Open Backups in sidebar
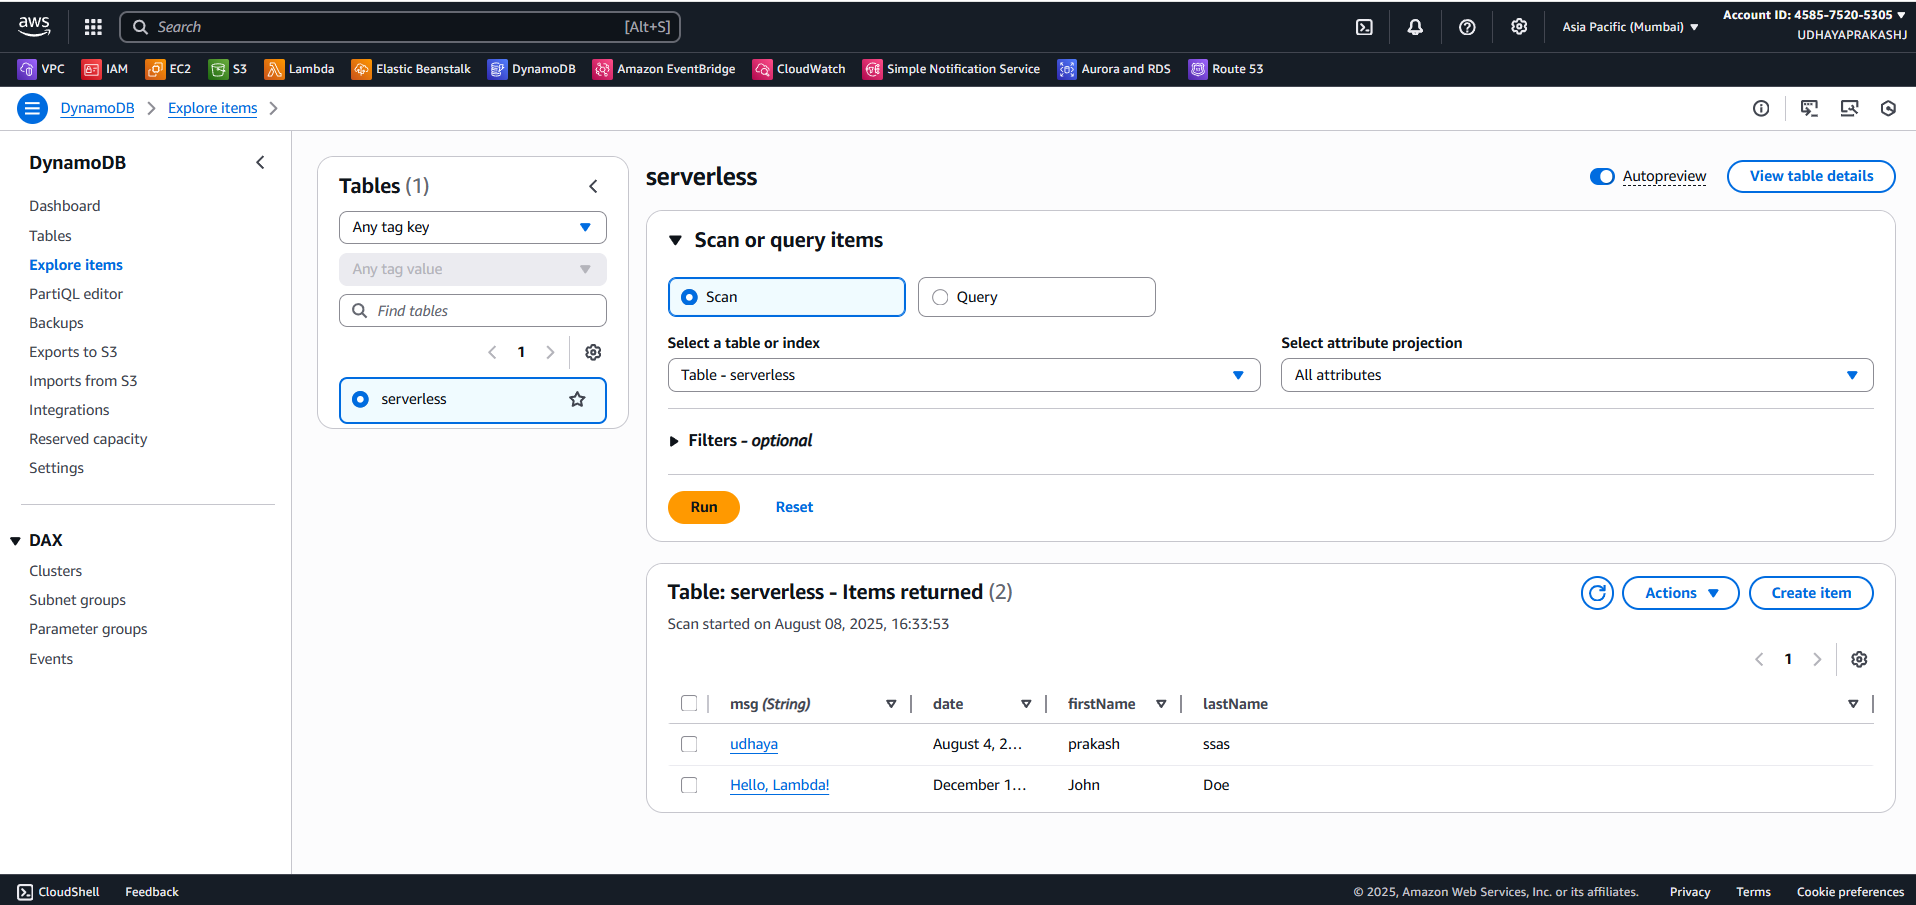Image resolution: width=1916 pixels, height=905 pixels. (56, 323)
